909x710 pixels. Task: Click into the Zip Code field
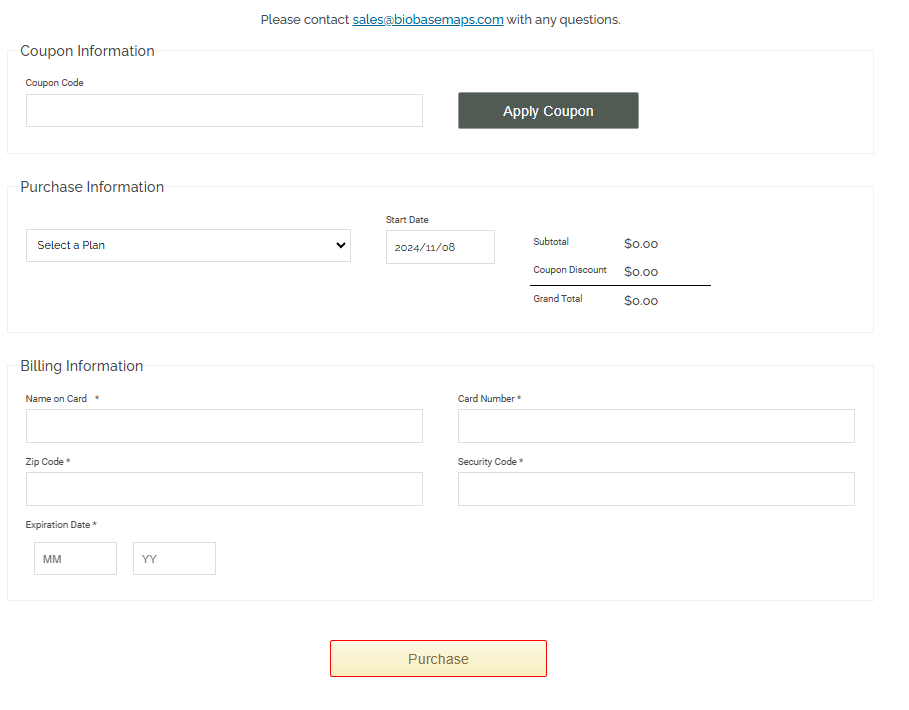pyautogui.click(x=224, y=489)
